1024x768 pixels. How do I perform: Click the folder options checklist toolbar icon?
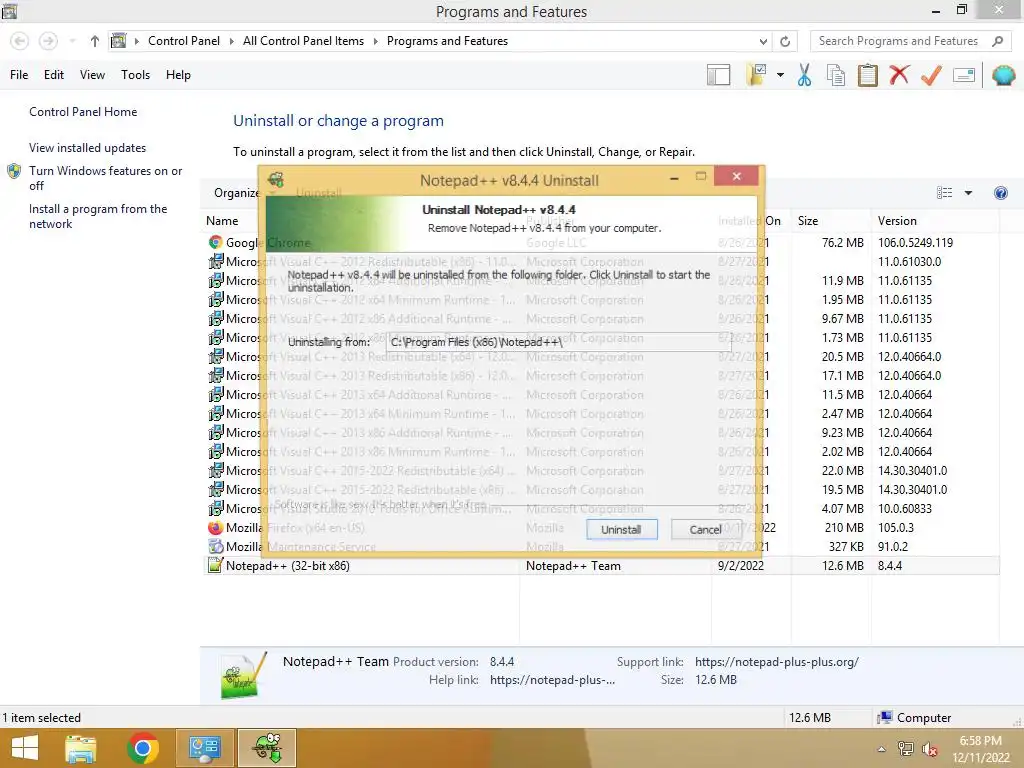click(x=757, y=75)
